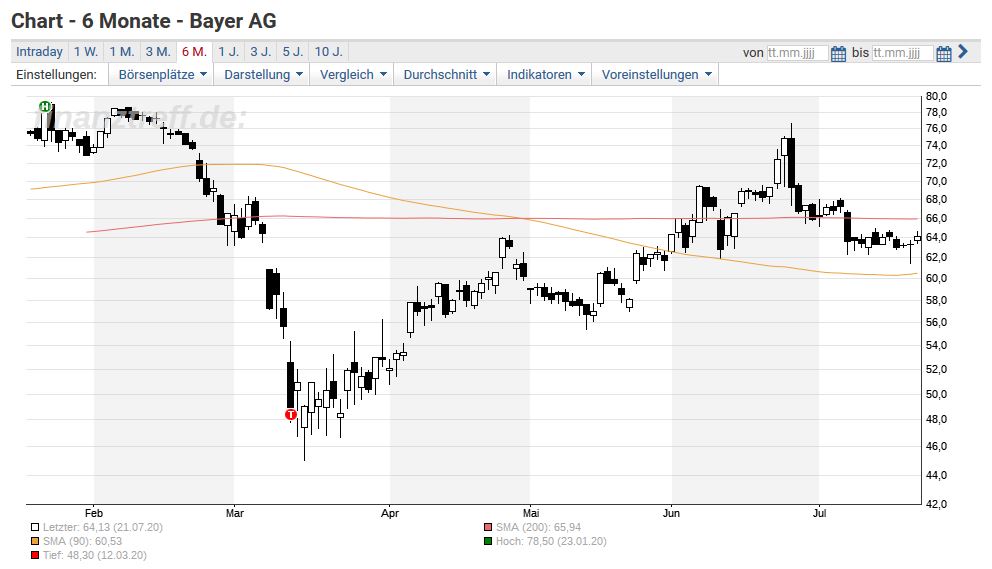
Task: Open the Vergleich dropdown
Action: [x=352, y=75]
